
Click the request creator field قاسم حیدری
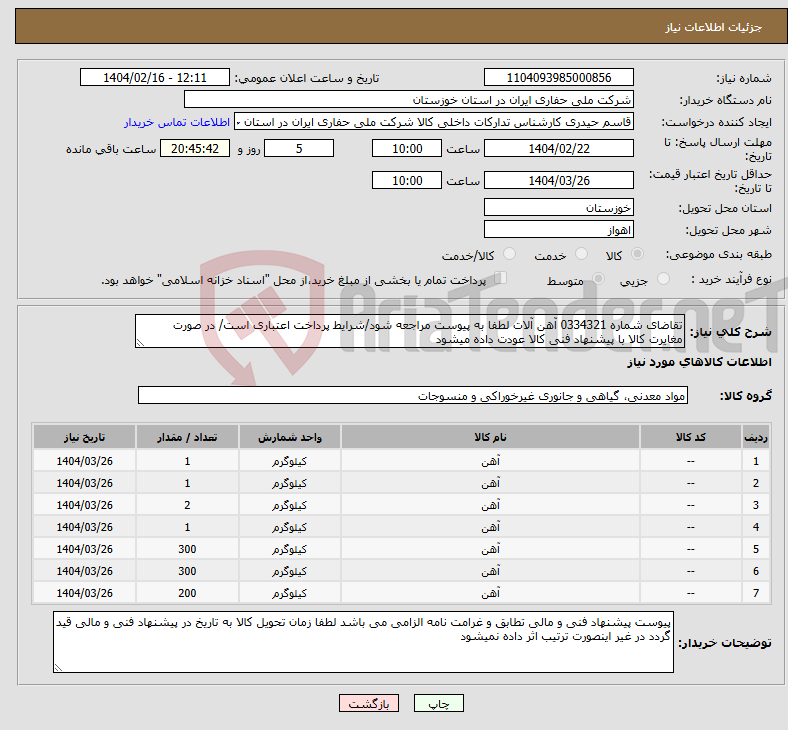434,122
